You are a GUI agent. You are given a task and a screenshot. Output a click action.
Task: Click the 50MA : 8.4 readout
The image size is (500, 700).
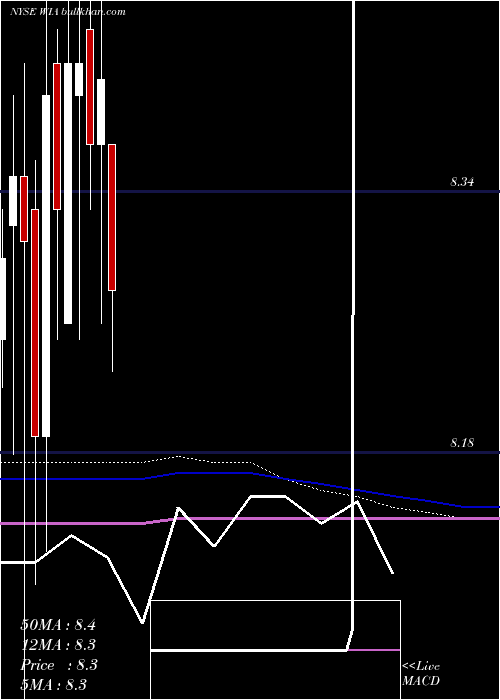point(58,625)
